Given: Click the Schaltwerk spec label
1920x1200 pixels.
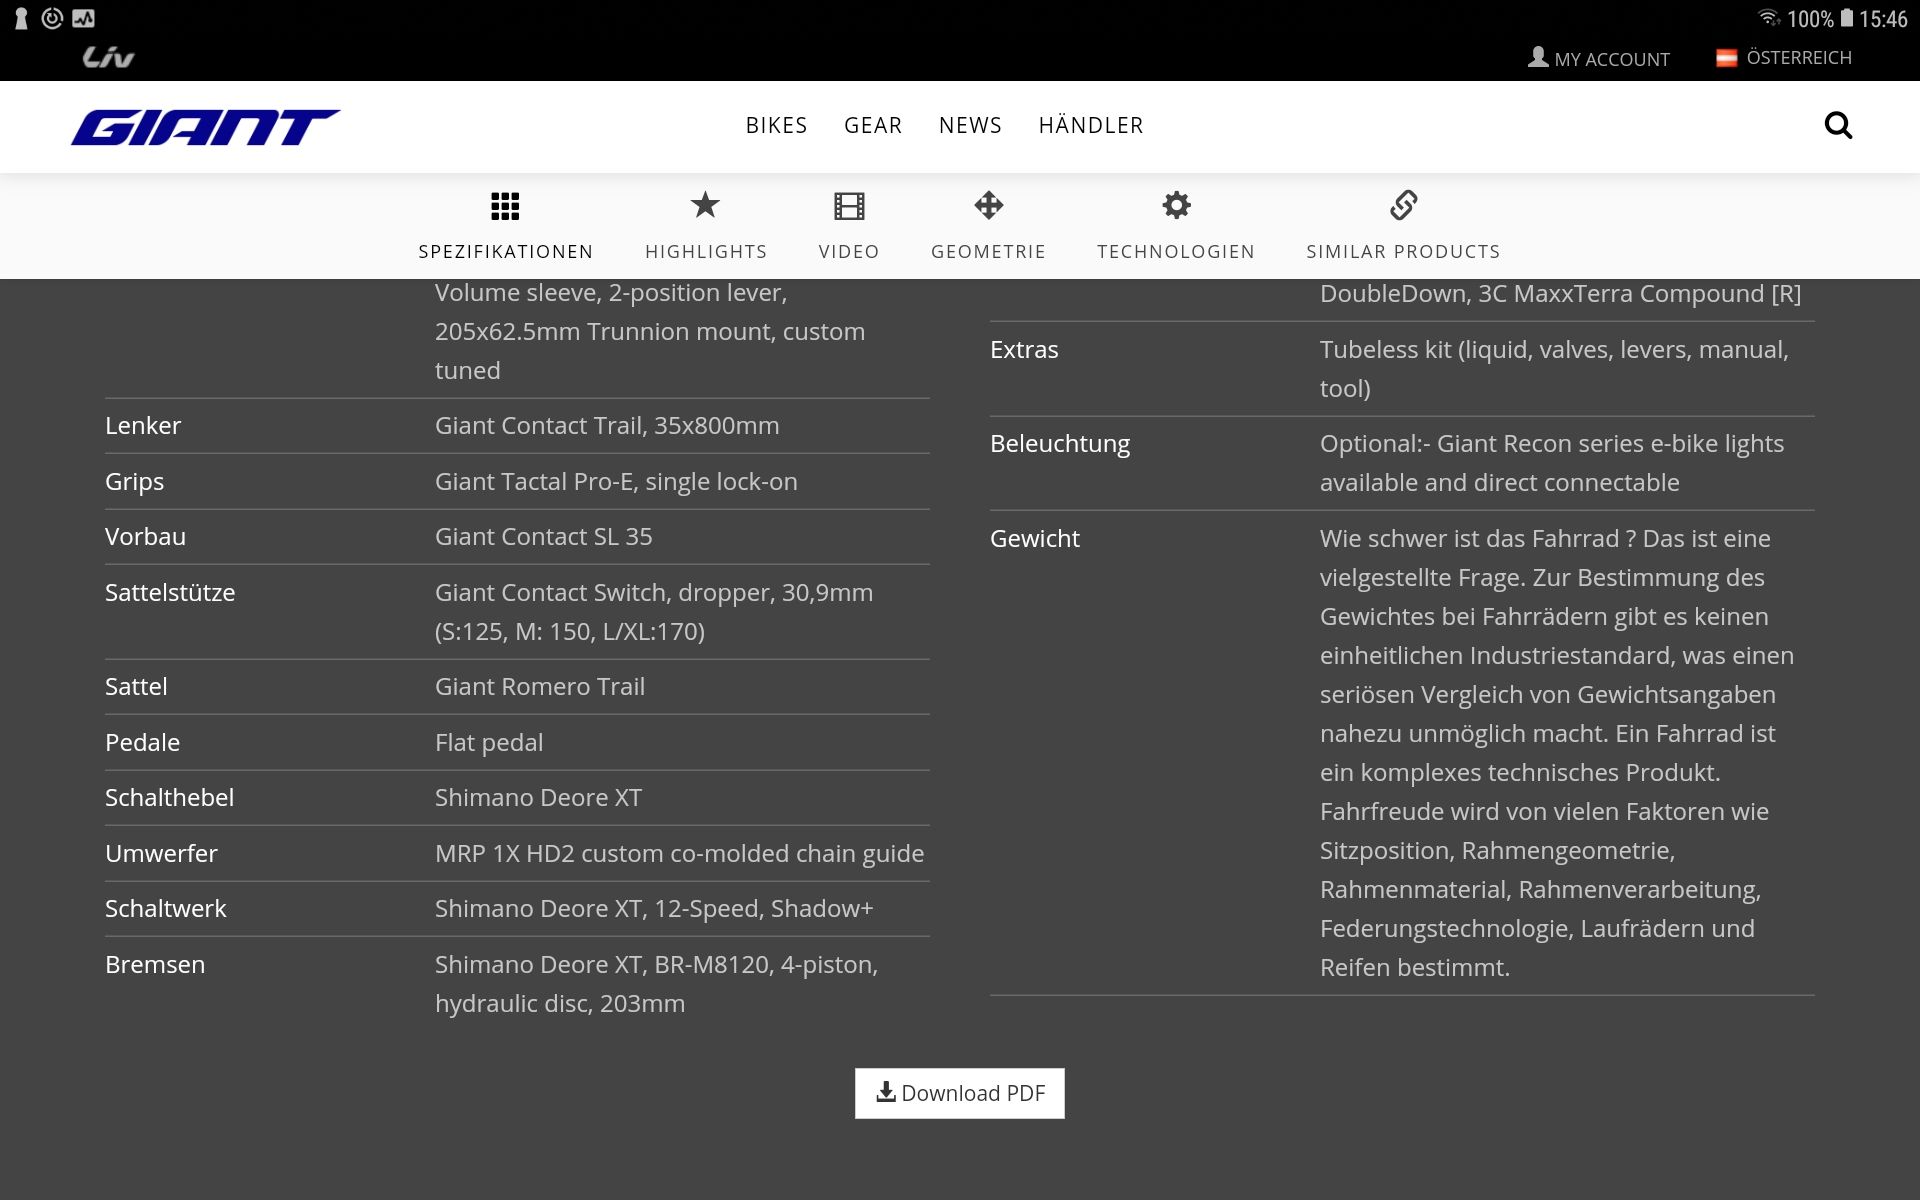Looking at the screenshot, I should click(x=166, y=908).
